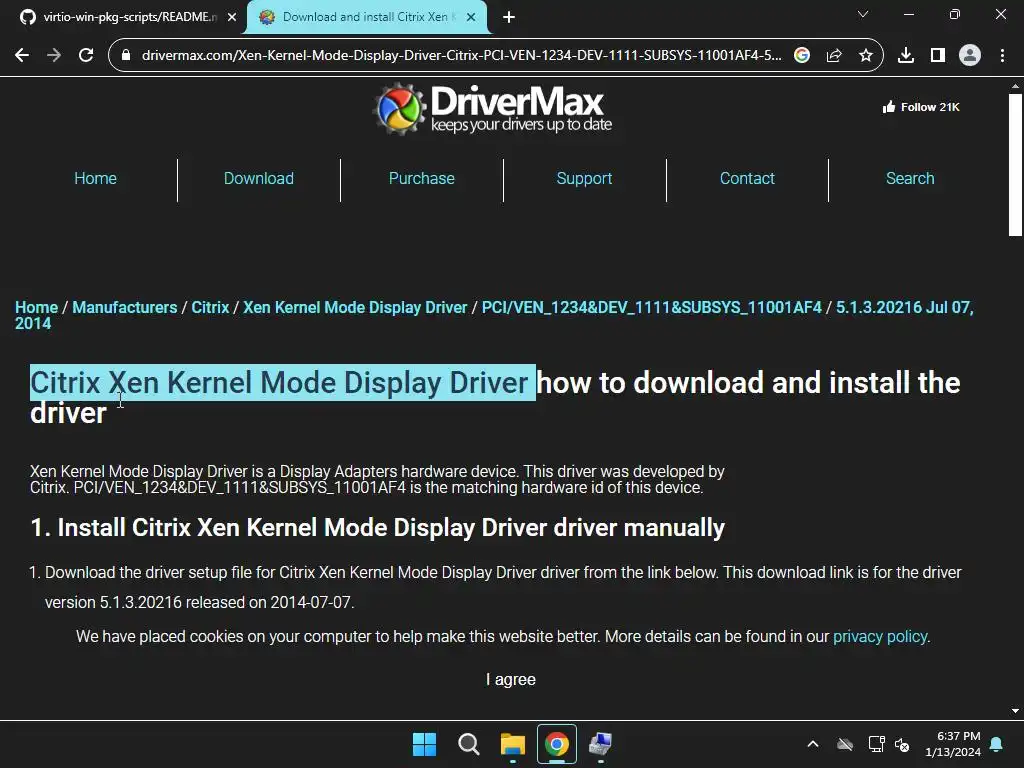Reload the DriverMax page
This screenshot has height=768, width=1024.
pos(86,56)
